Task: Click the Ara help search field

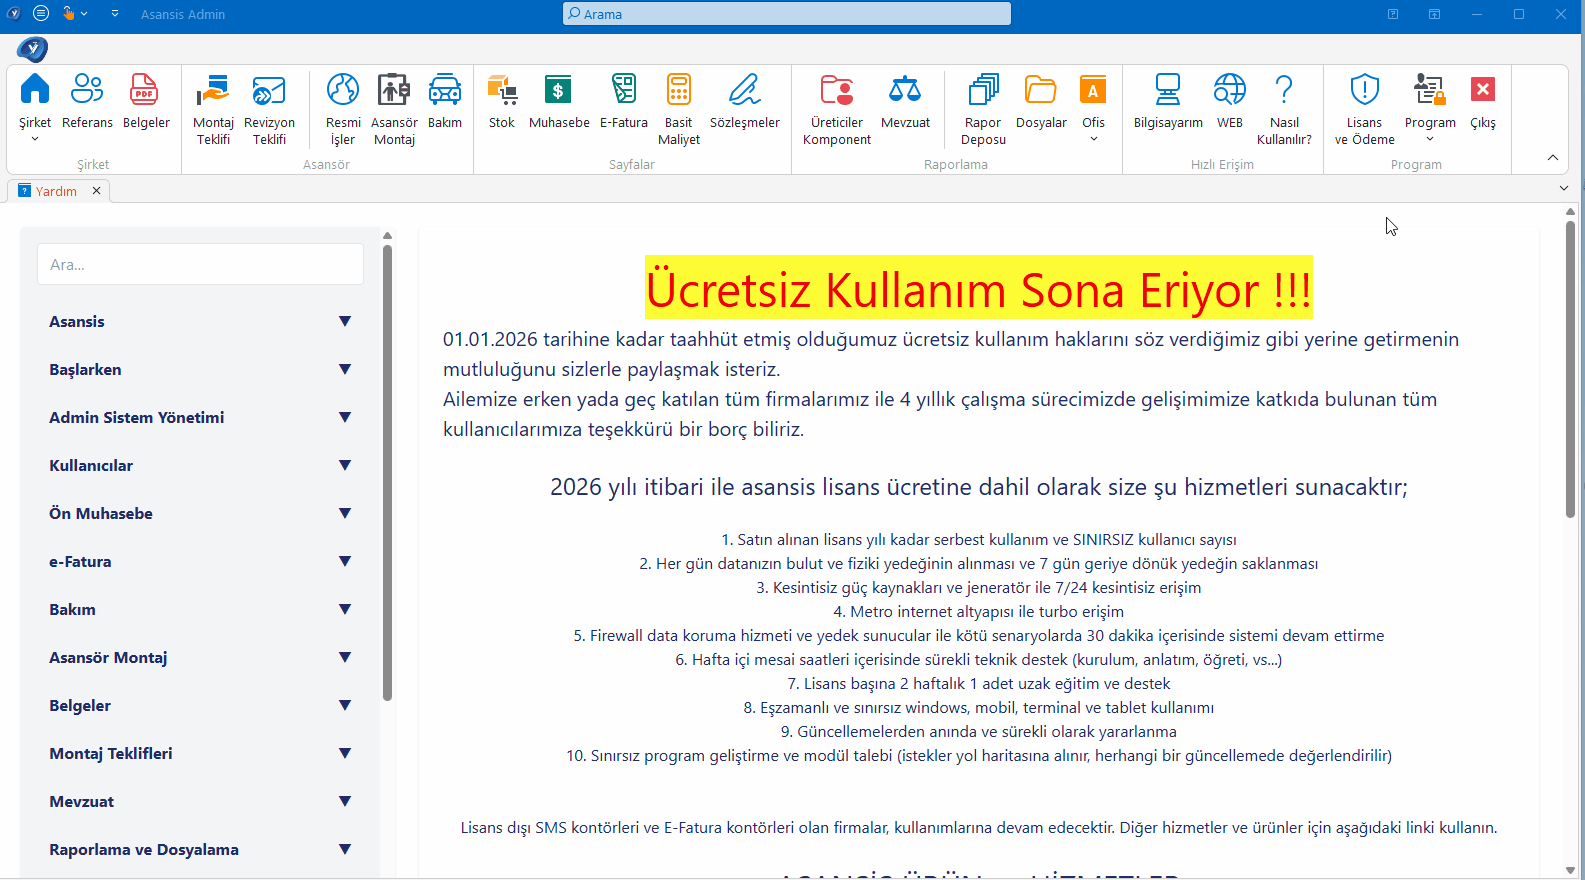Action: [x=200, y=265]
